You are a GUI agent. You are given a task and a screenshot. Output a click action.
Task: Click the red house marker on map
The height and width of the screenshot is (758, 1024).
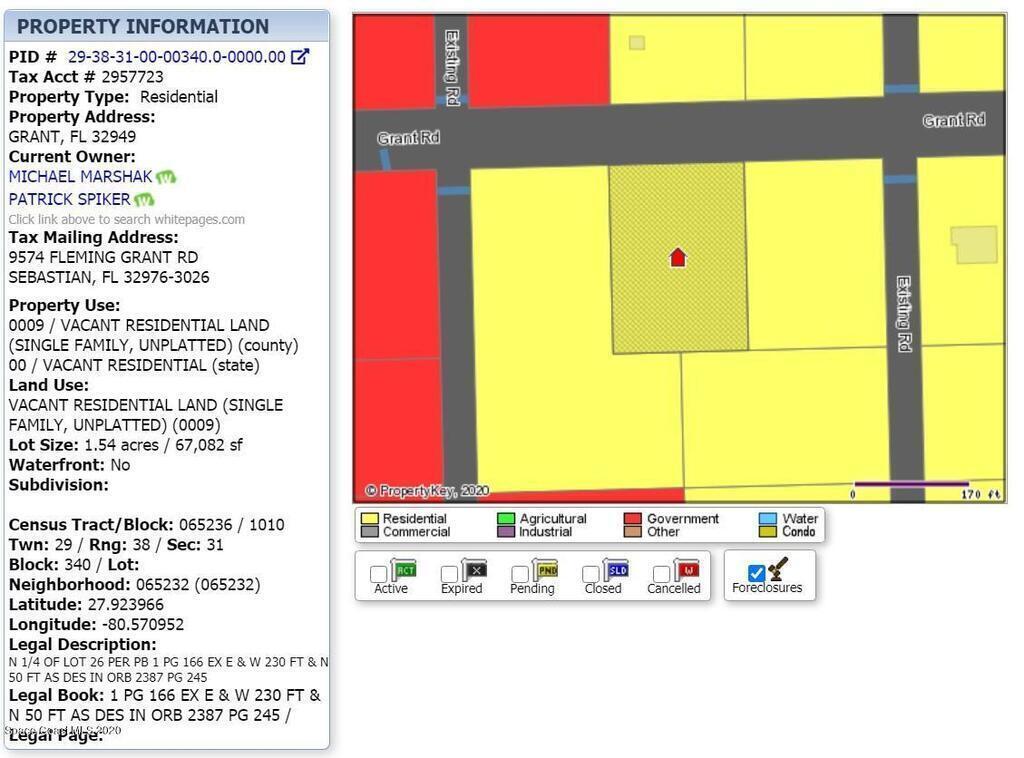(x=678, y=258)
